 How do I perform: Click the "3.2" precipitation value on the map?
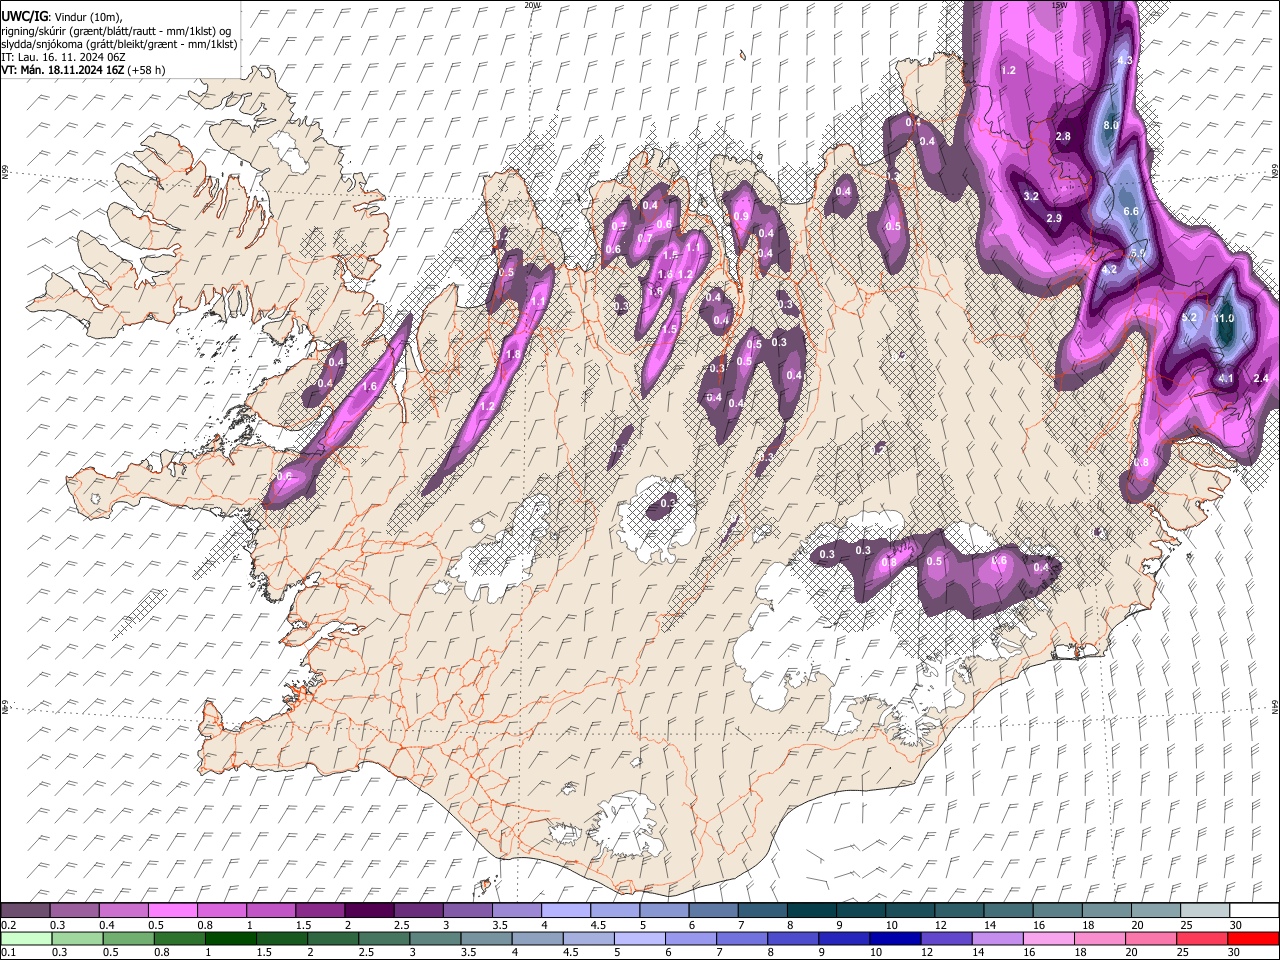click(1031, 196)
